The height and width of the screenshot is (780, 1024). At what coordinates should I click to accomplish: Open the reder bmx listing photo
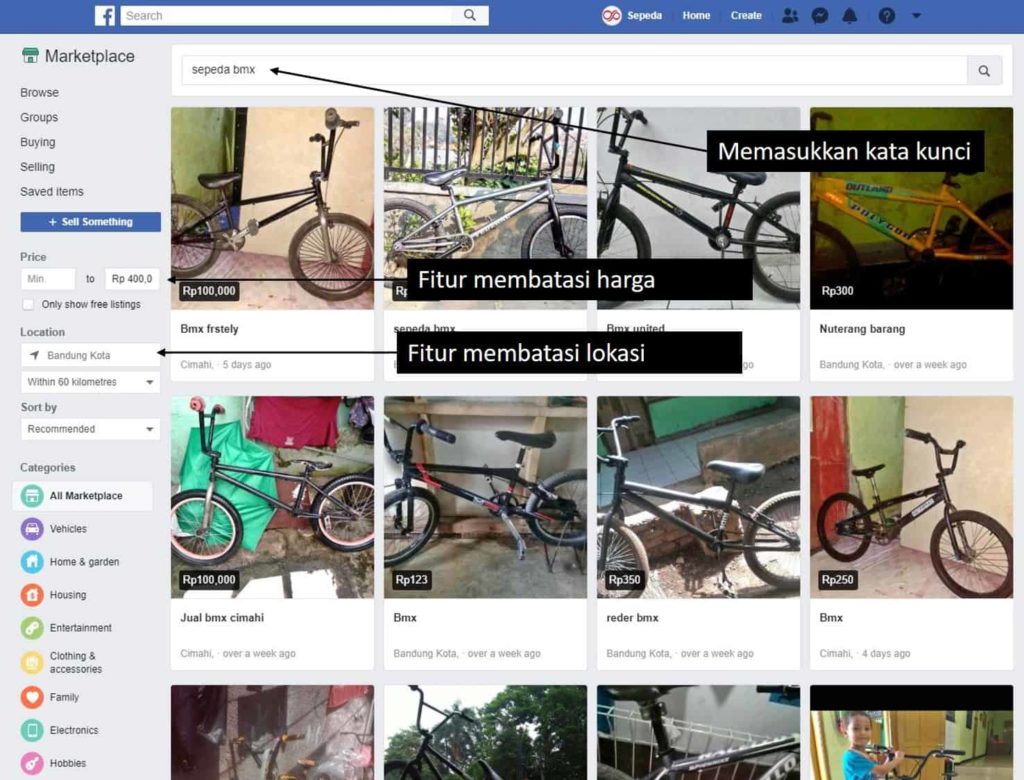pos(698,496)
